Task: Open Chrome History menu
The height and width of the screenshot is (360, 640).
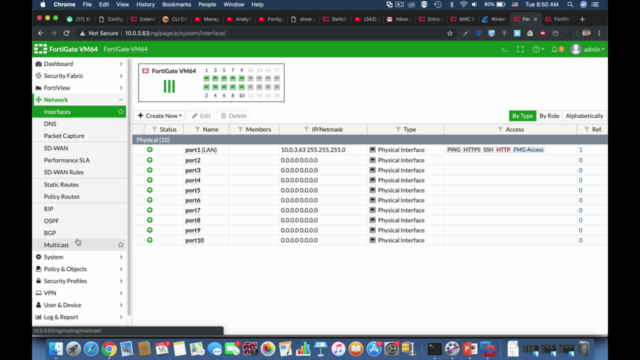Action: coord(145,4)
